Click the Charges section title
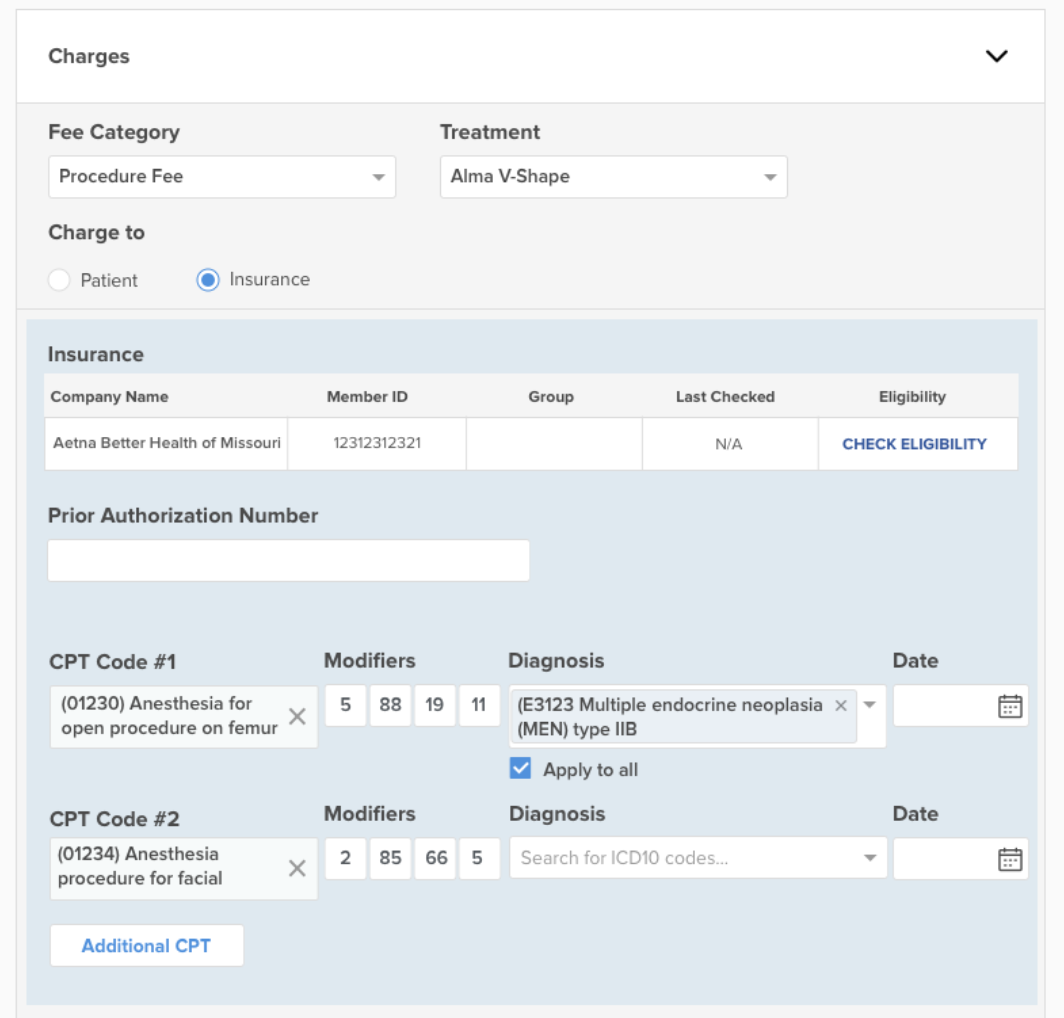 [89, 56]
